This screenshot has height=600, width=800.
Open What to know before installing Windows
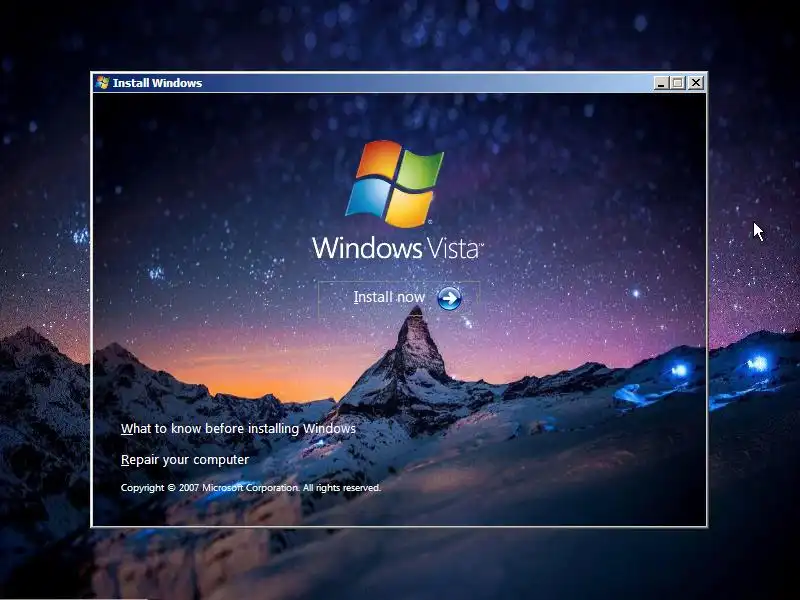(238, 429)
